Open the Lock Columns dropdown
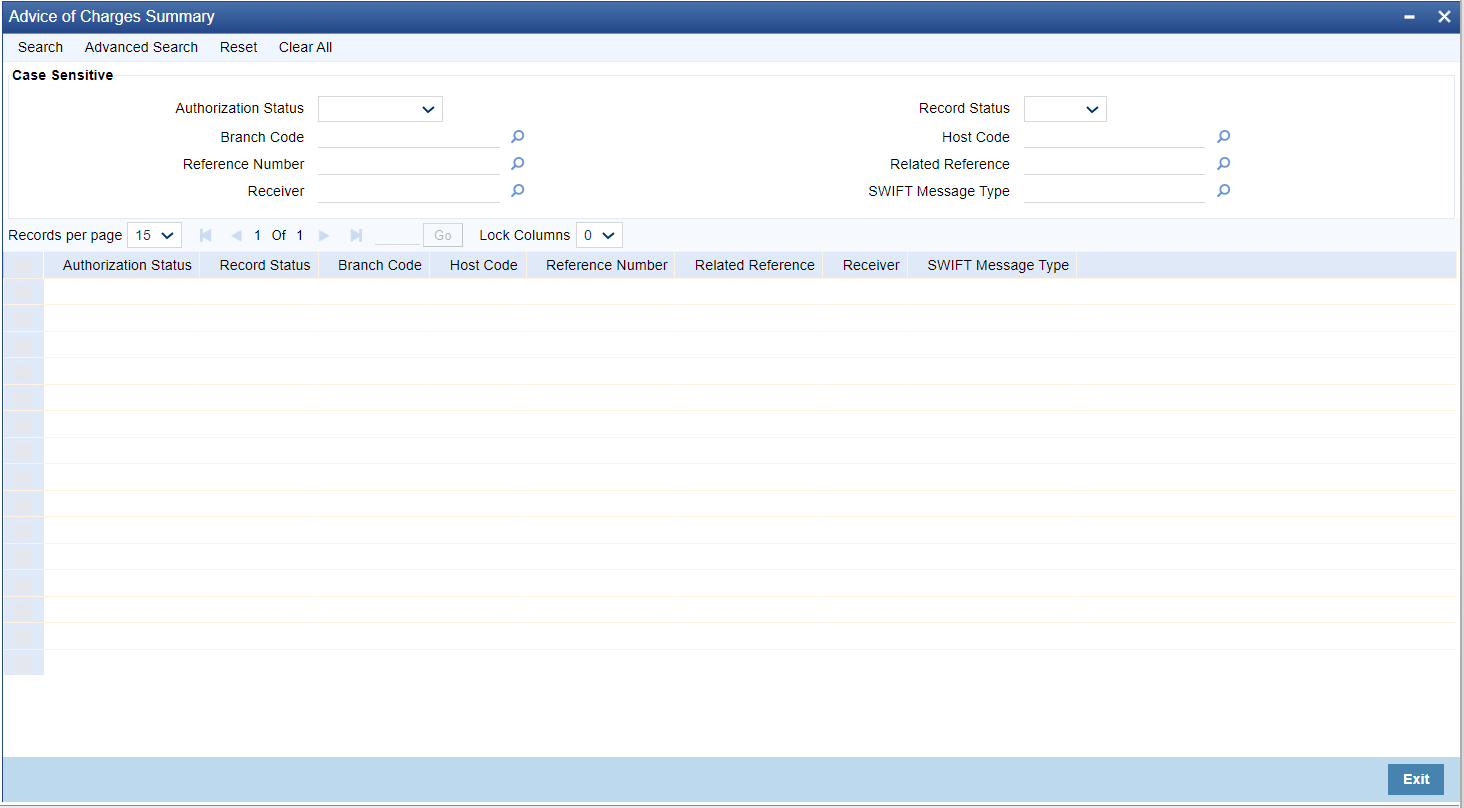The height and width of the screenshot is (808, 1464). (599, 235)
